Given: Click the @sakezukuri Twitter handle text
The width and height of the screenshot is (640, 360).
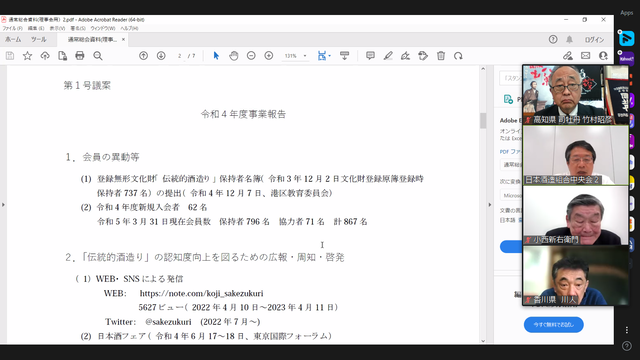Looking at the screenshot, I should 168,322.
